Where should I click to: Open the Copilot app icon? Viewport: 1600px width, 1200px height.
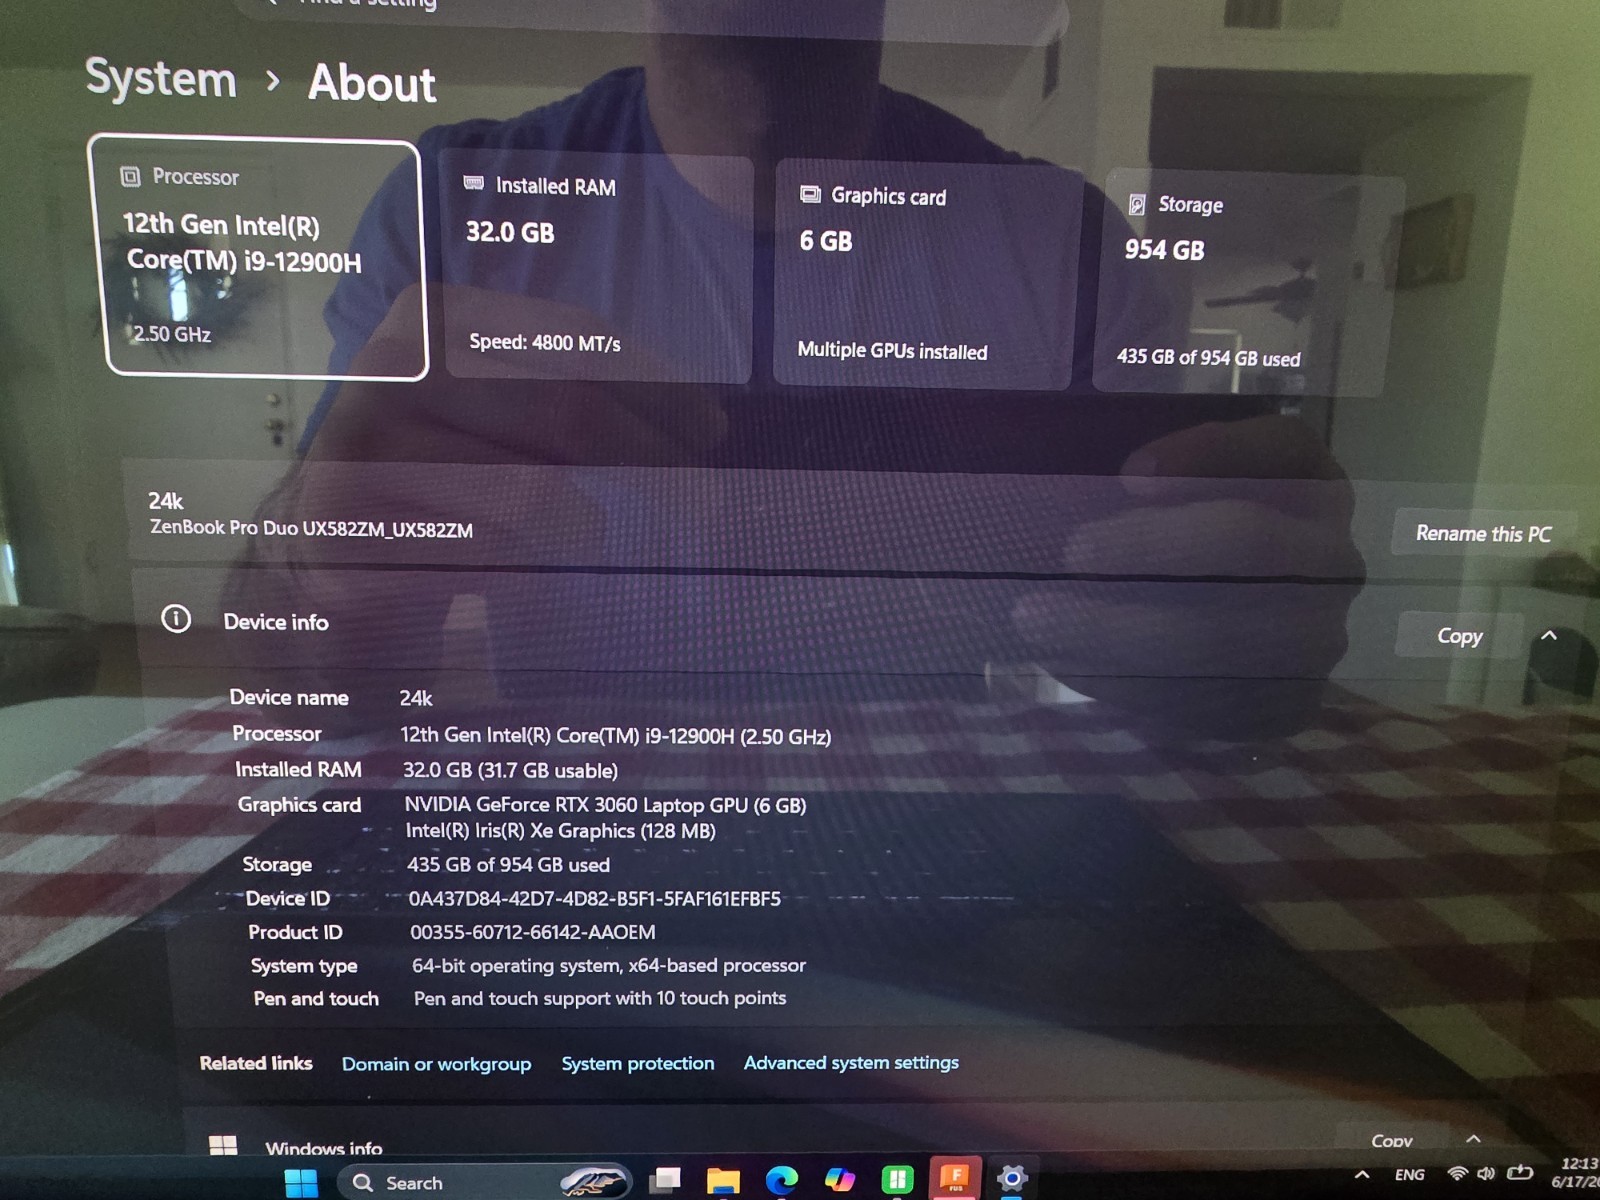coord(839,1180)
